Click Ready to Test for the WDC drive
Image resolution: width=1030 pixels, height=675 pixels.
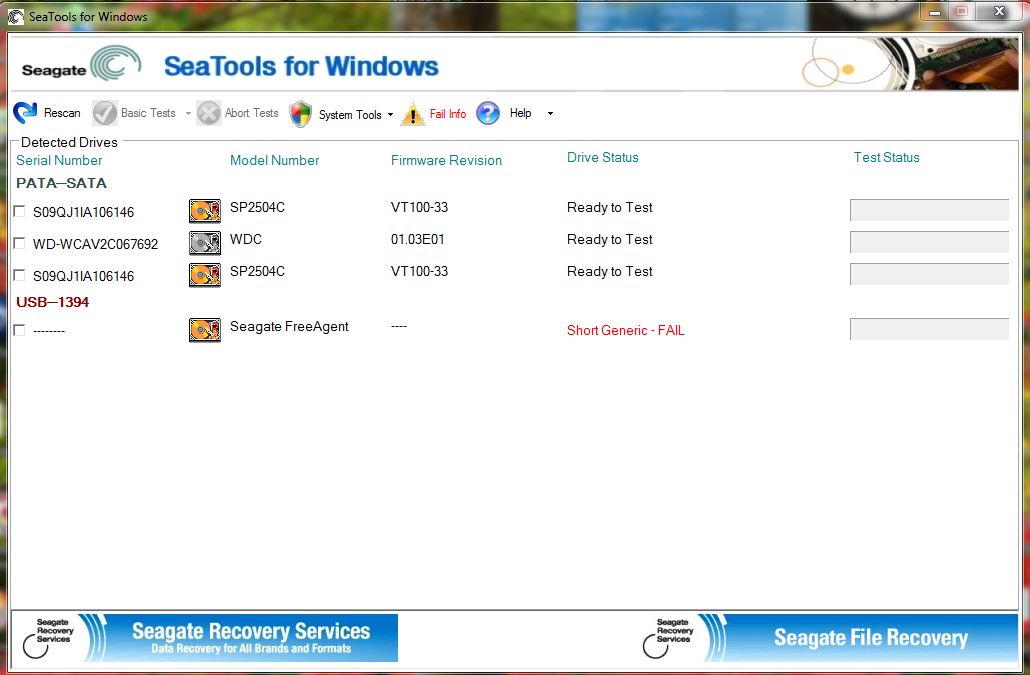[610, 239]
